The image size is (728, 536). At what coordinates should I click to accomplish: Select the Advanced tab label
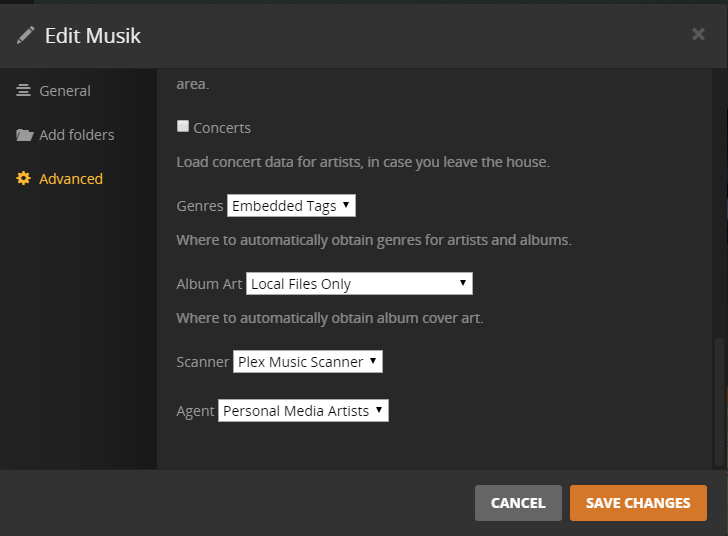click(x=71, y=179)
